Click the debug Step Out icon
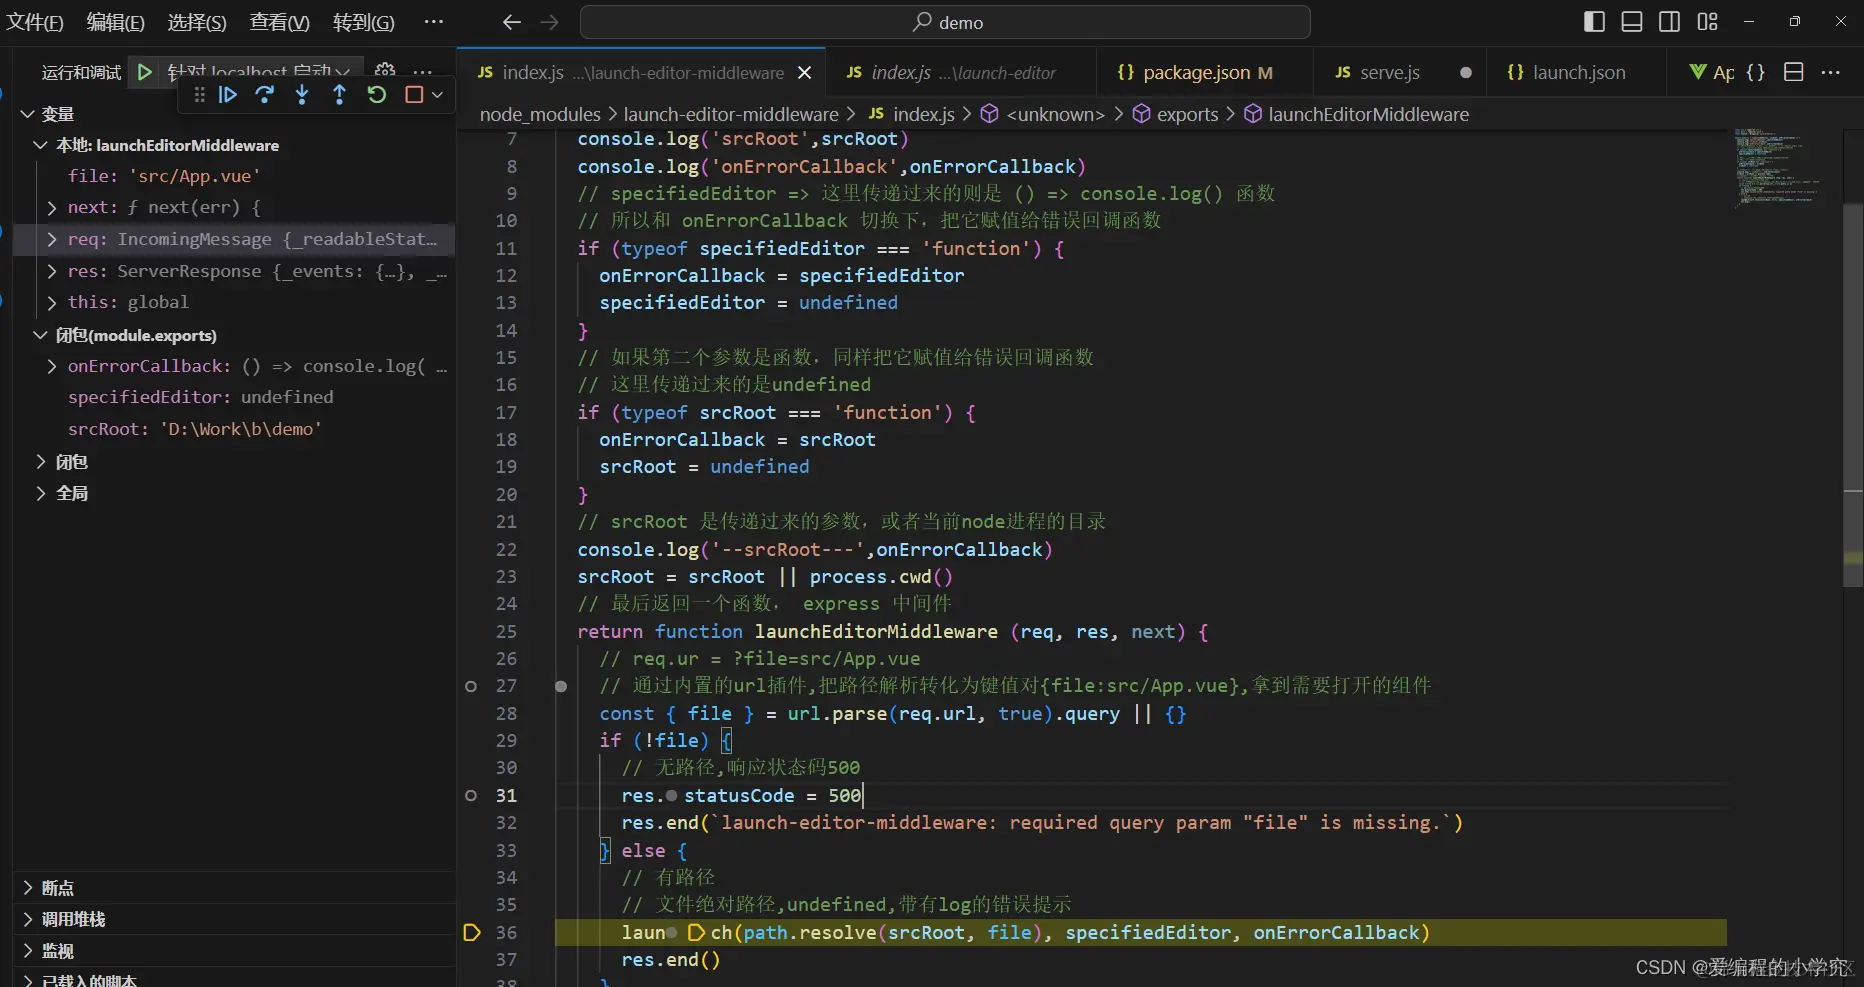Image resolution: width=1864 pixels, height=987 pixels. click(339, 95)
